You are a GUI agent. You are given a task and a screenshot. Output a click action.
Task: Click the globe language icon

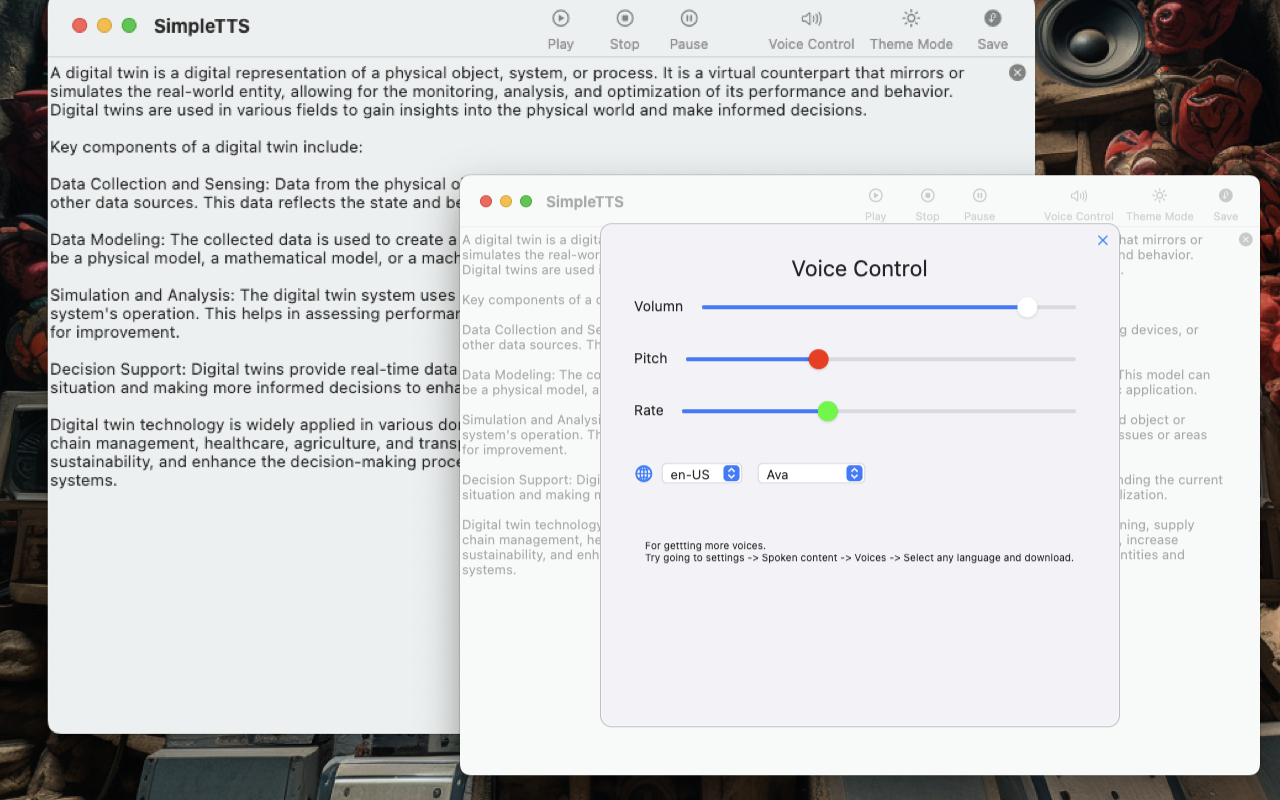coord(644,474)
